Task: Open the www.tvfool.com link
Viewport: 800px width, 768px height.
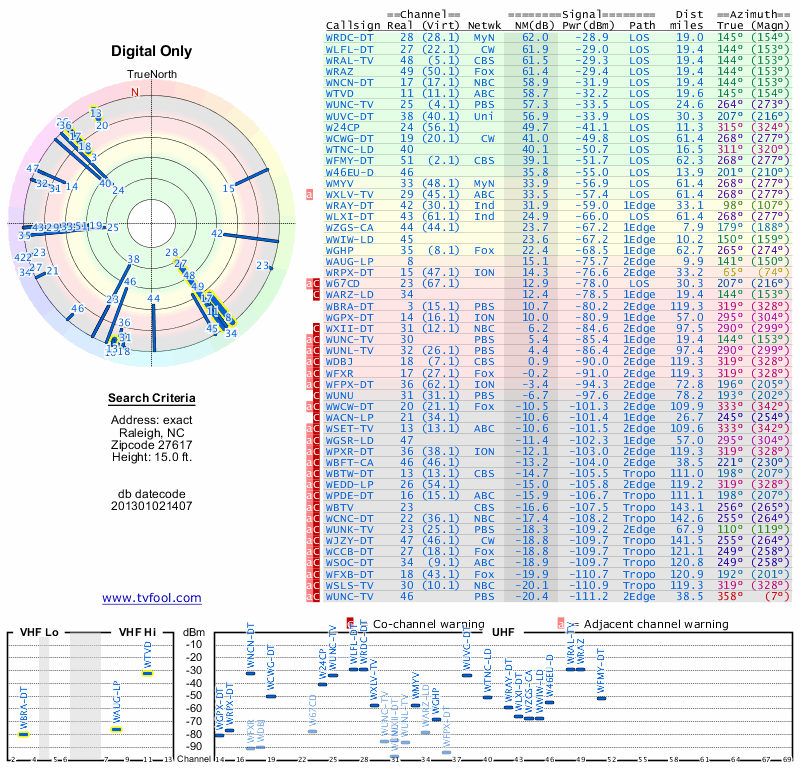Action: click(x=151, y=598)
